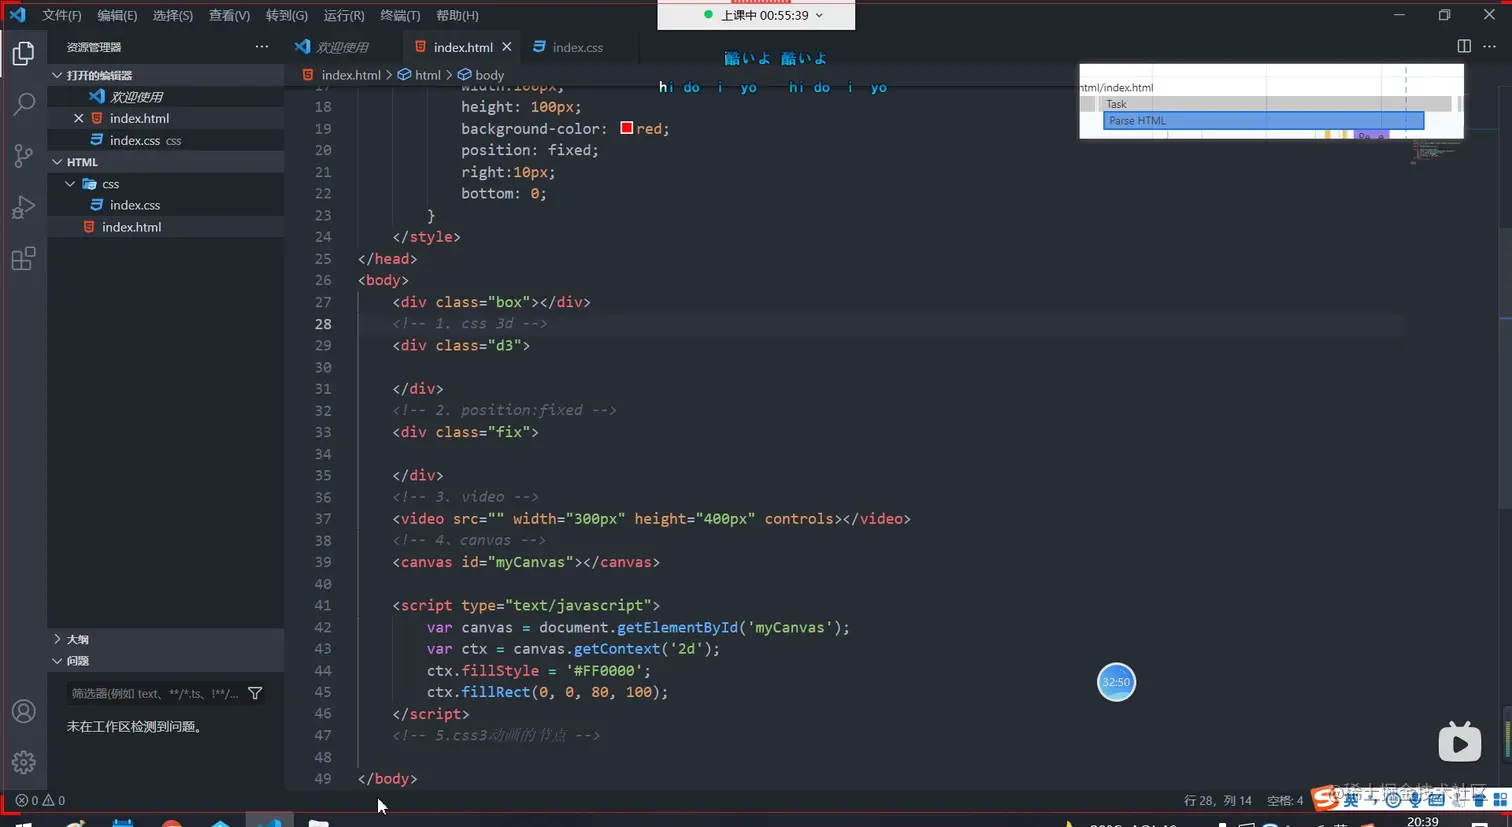Open the 选择(S) menu
The height and width of the screenshot is (827, 1512).
(173, 15)
